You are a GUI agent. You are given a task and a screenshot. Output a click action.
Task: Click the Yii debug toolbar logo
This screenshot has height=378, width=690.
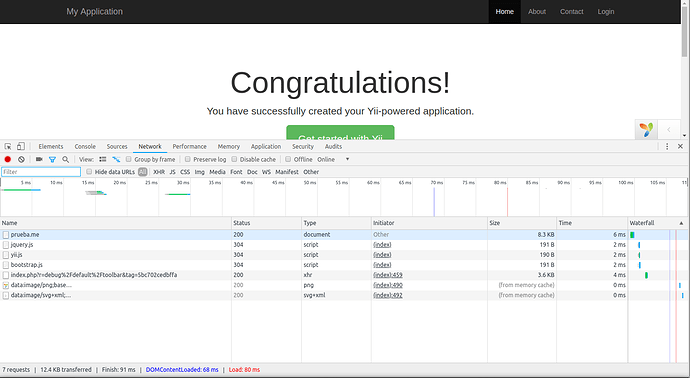[646, 130]
